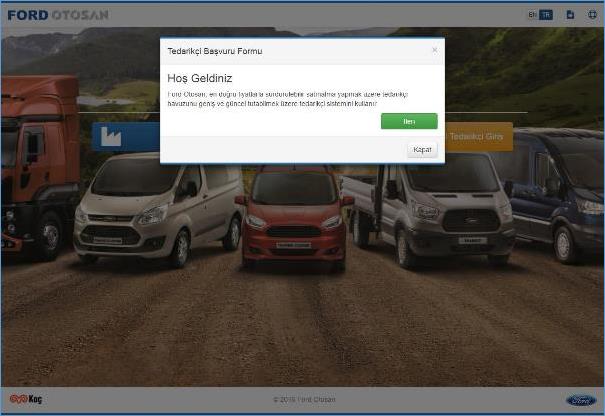Open the Tedarikçi Giriş button
Viewport: 605px width, 416px height.
coord(479,137)
